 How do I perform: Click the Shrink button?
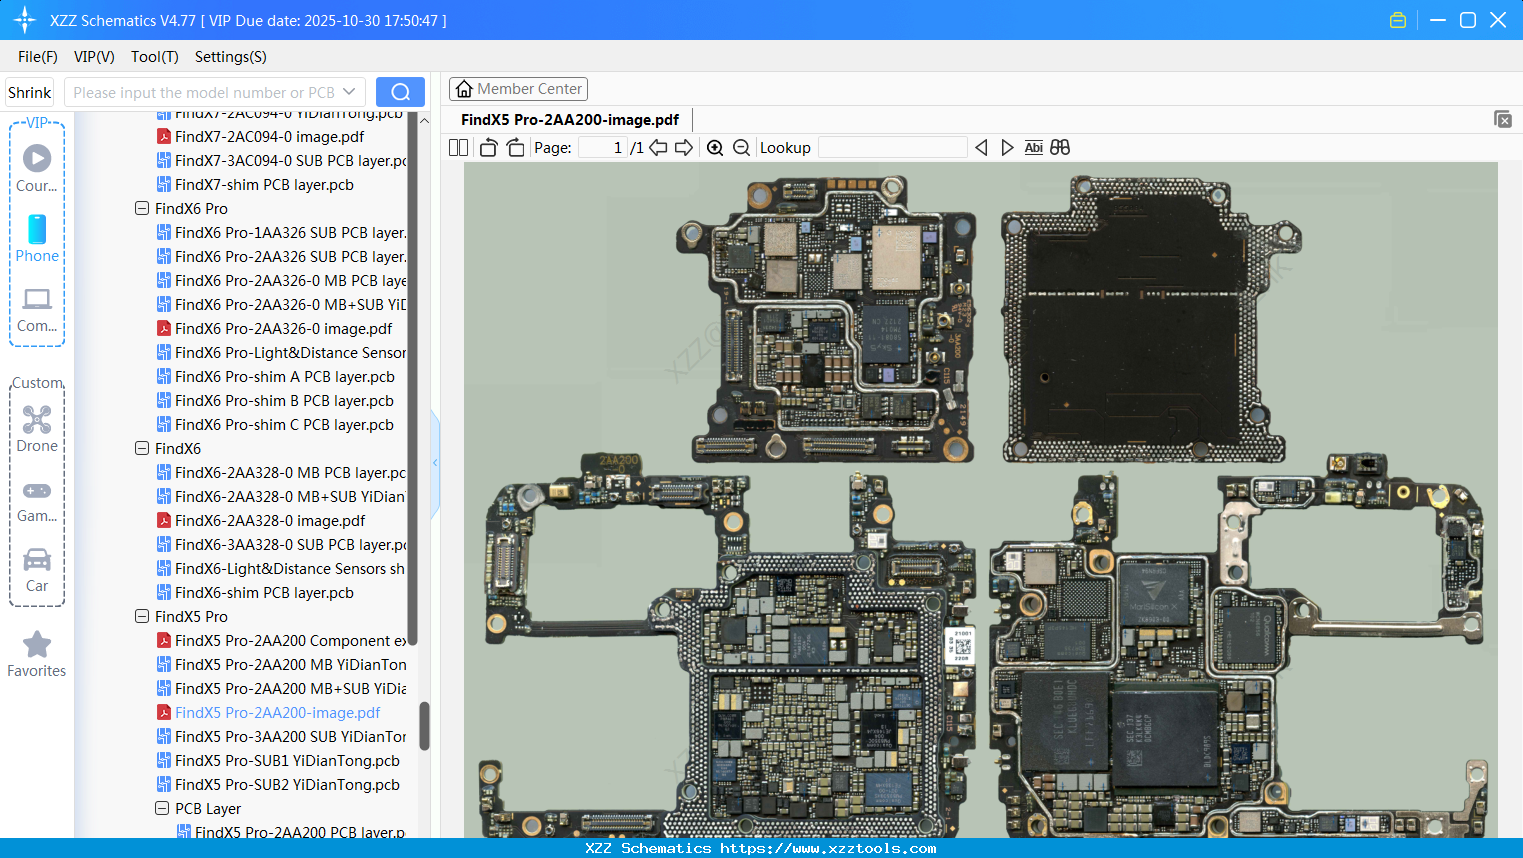tap(30, 92)
